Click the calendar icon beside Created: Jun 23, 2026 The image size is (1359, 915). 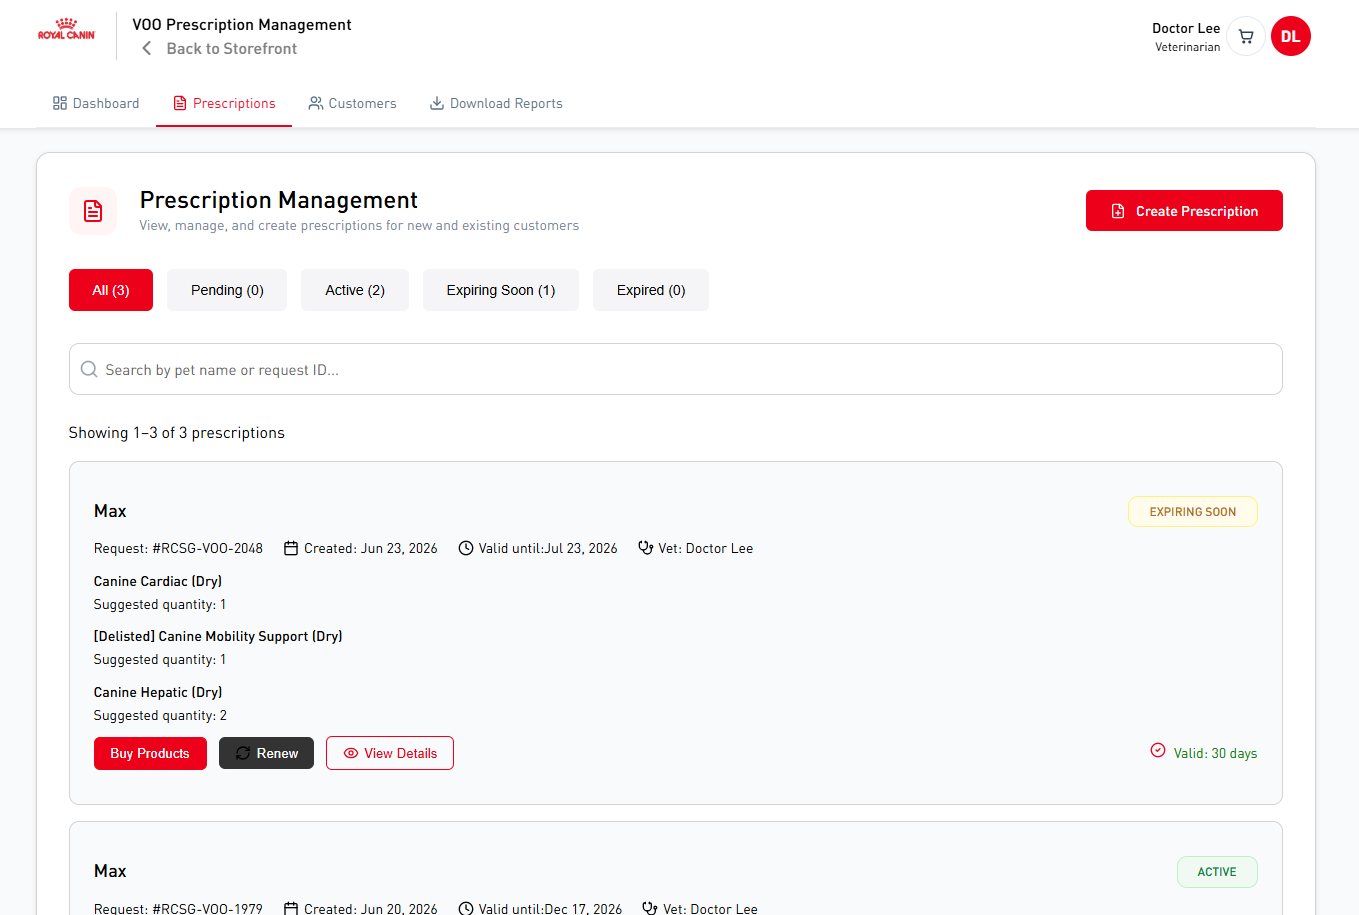(291, 548)
